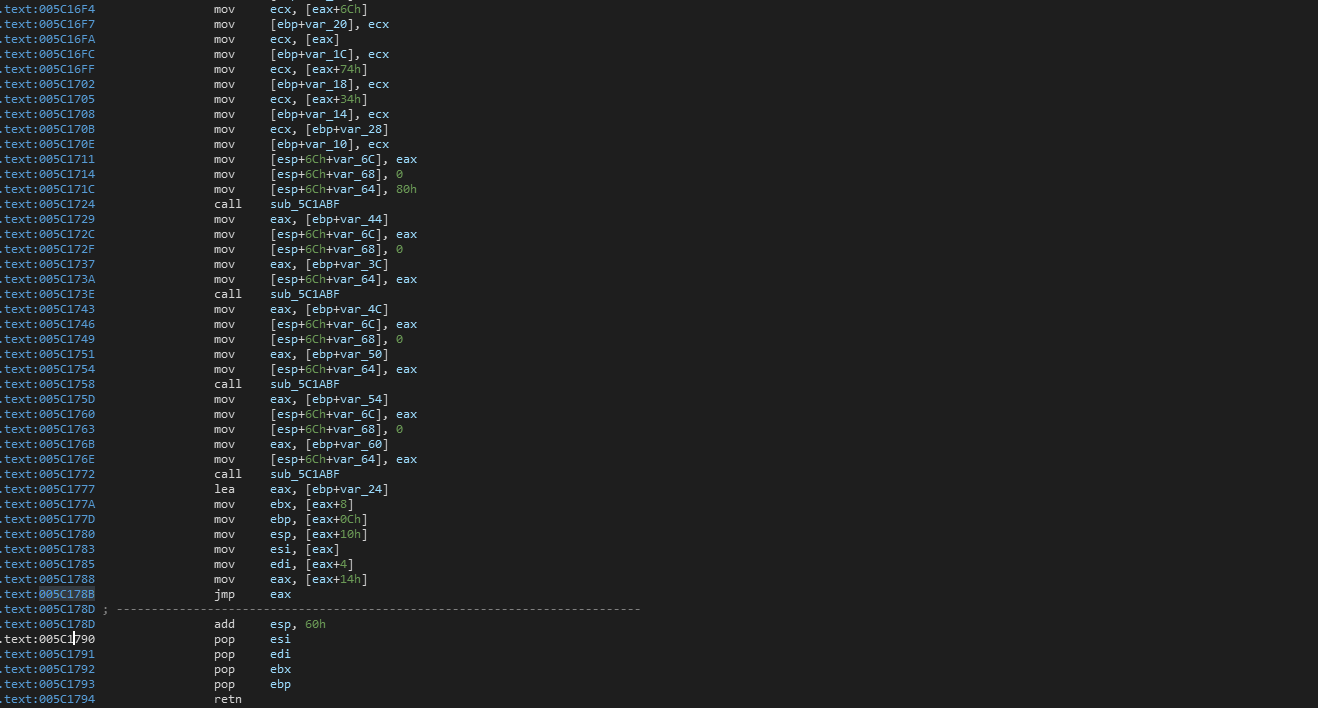Click the jmp mnemonic at 005C178B
The height and width of the screenshot is (708, 1318).
click(x=224, y=594)
